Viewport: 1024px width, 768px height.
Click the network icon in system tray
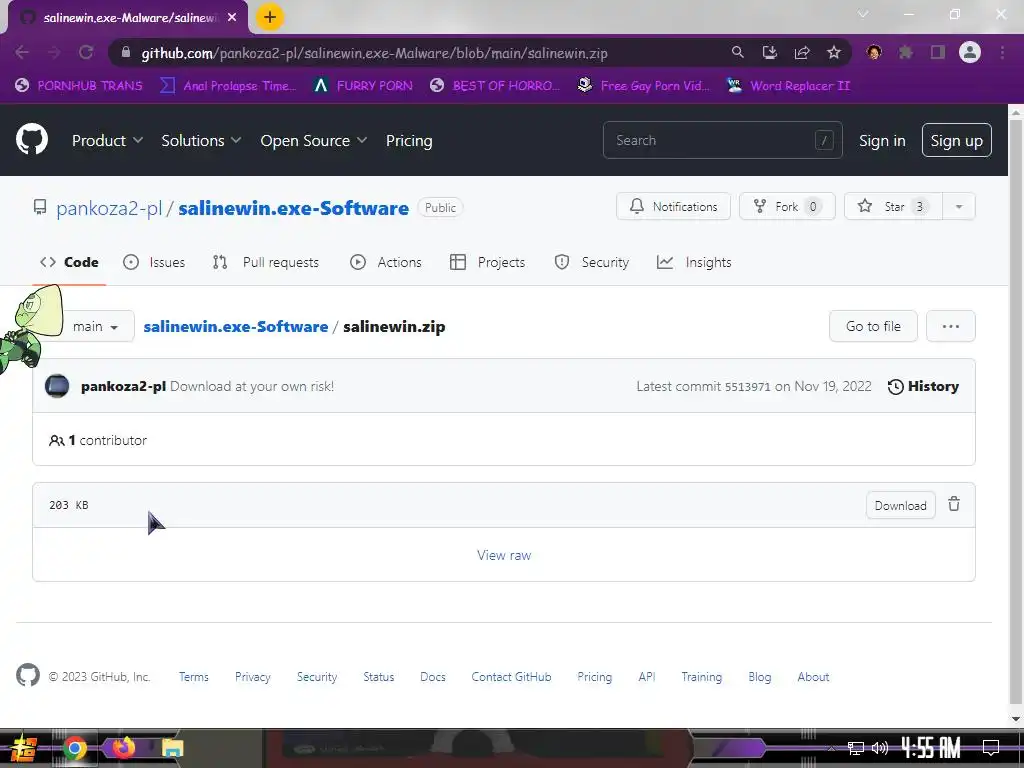[856, 748]
